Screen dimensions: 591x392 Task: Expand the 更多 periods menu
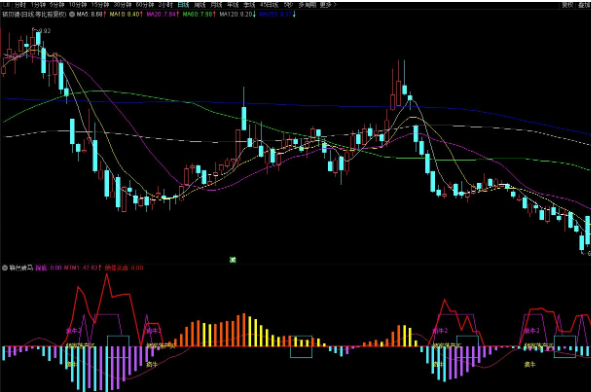point(327,5)
